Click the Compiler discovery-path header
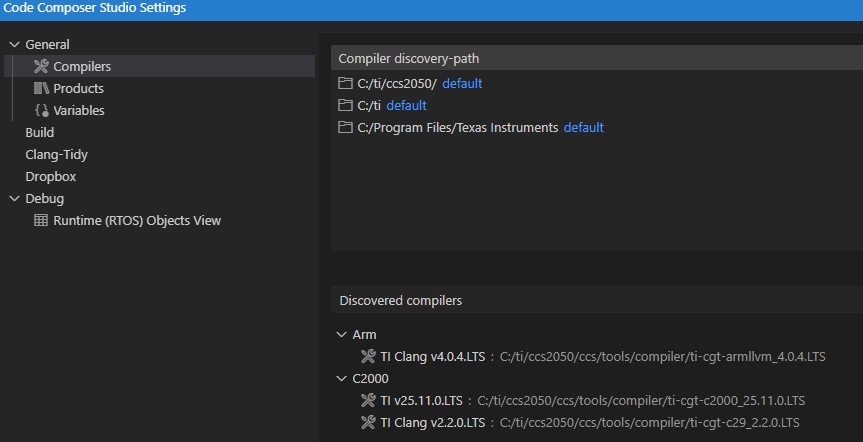The height and width of the screenshot is (442, 863). tap(409, 59)
